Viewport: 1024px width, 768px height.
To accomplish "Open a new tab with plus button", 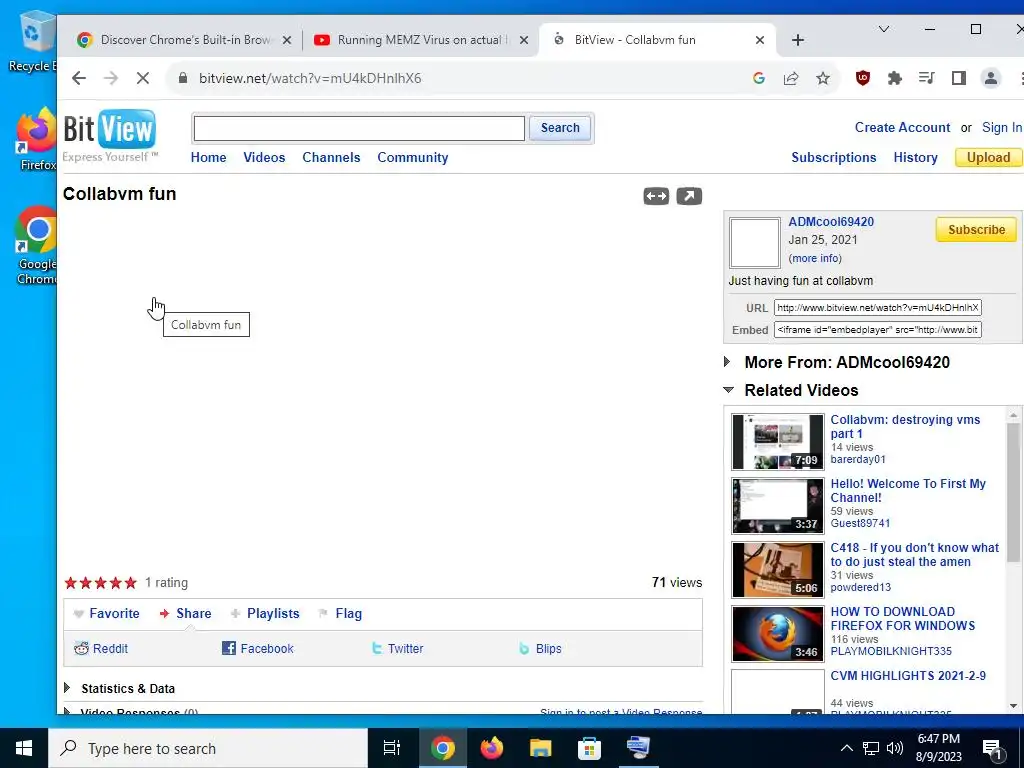I will tap(797, 40).
